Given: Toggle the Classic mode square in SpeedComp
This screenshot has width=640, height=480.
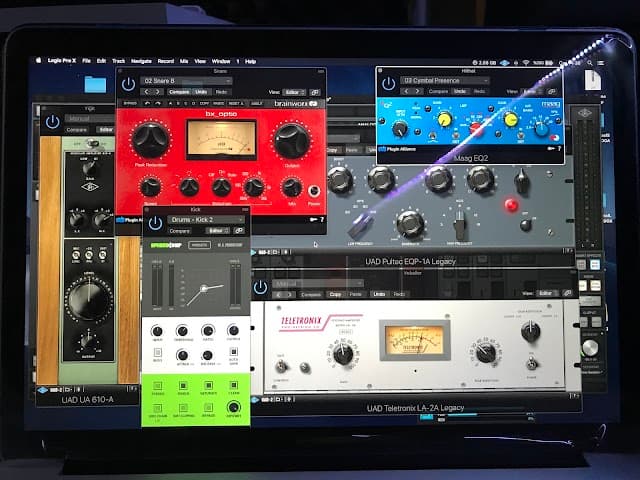Looking at the screenshot, I should (158, 385).
